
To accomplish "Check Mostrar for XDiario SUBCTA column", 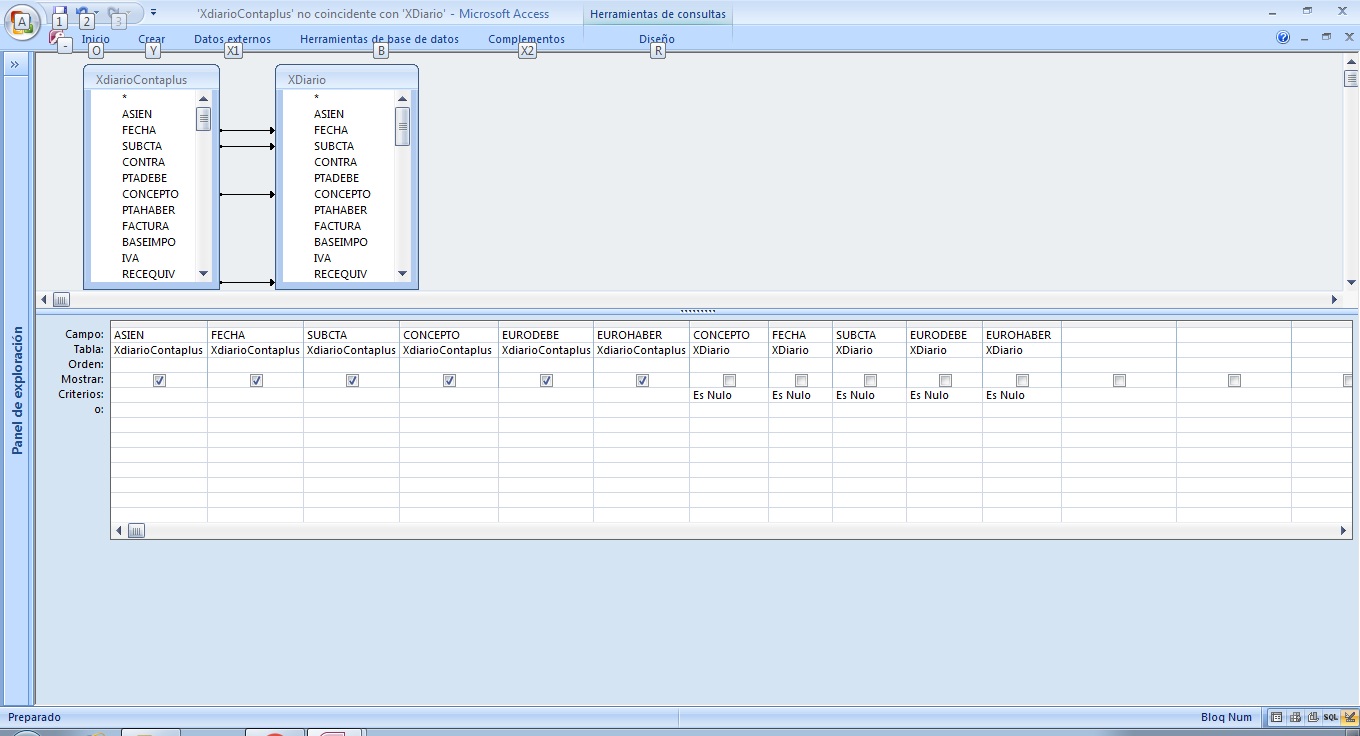I will 870,380.
